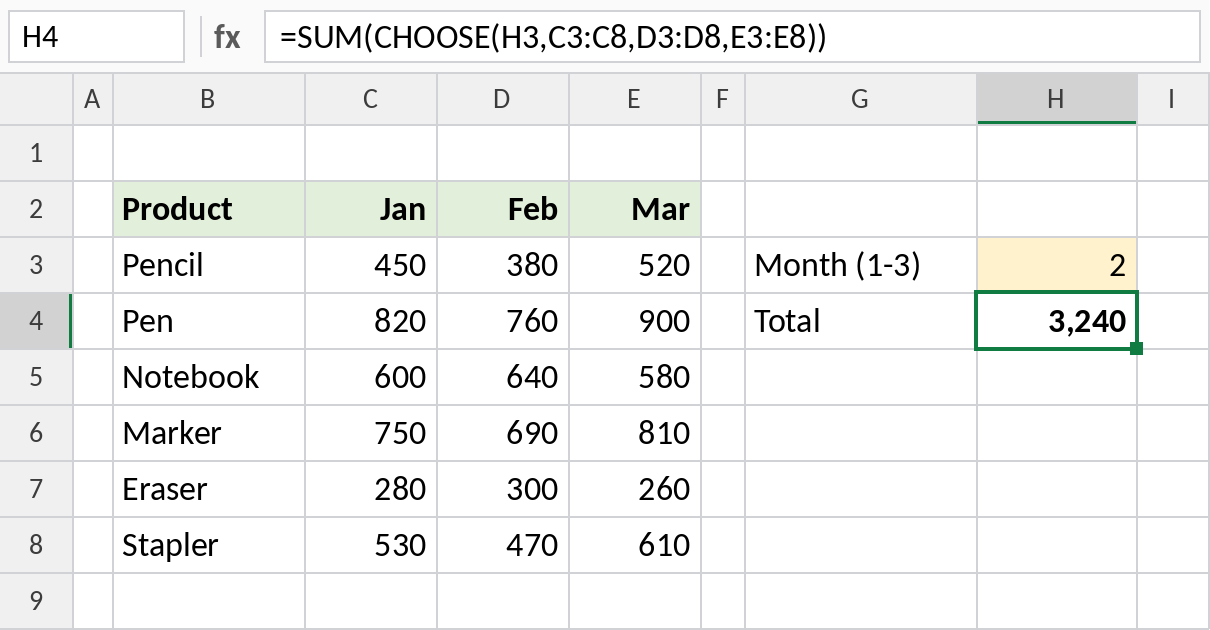Viewport: 1210px width, 630px height.
Task: Select row 2 header
Action: point(36,209)
